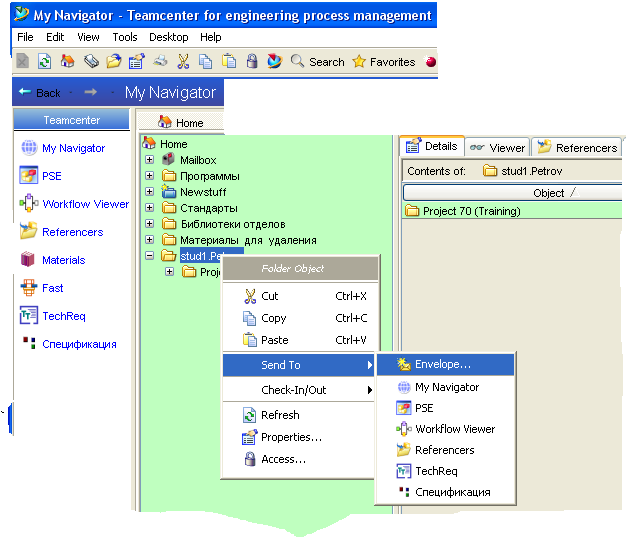
Task: Choose Access... in the context menu
Action: 299,459
